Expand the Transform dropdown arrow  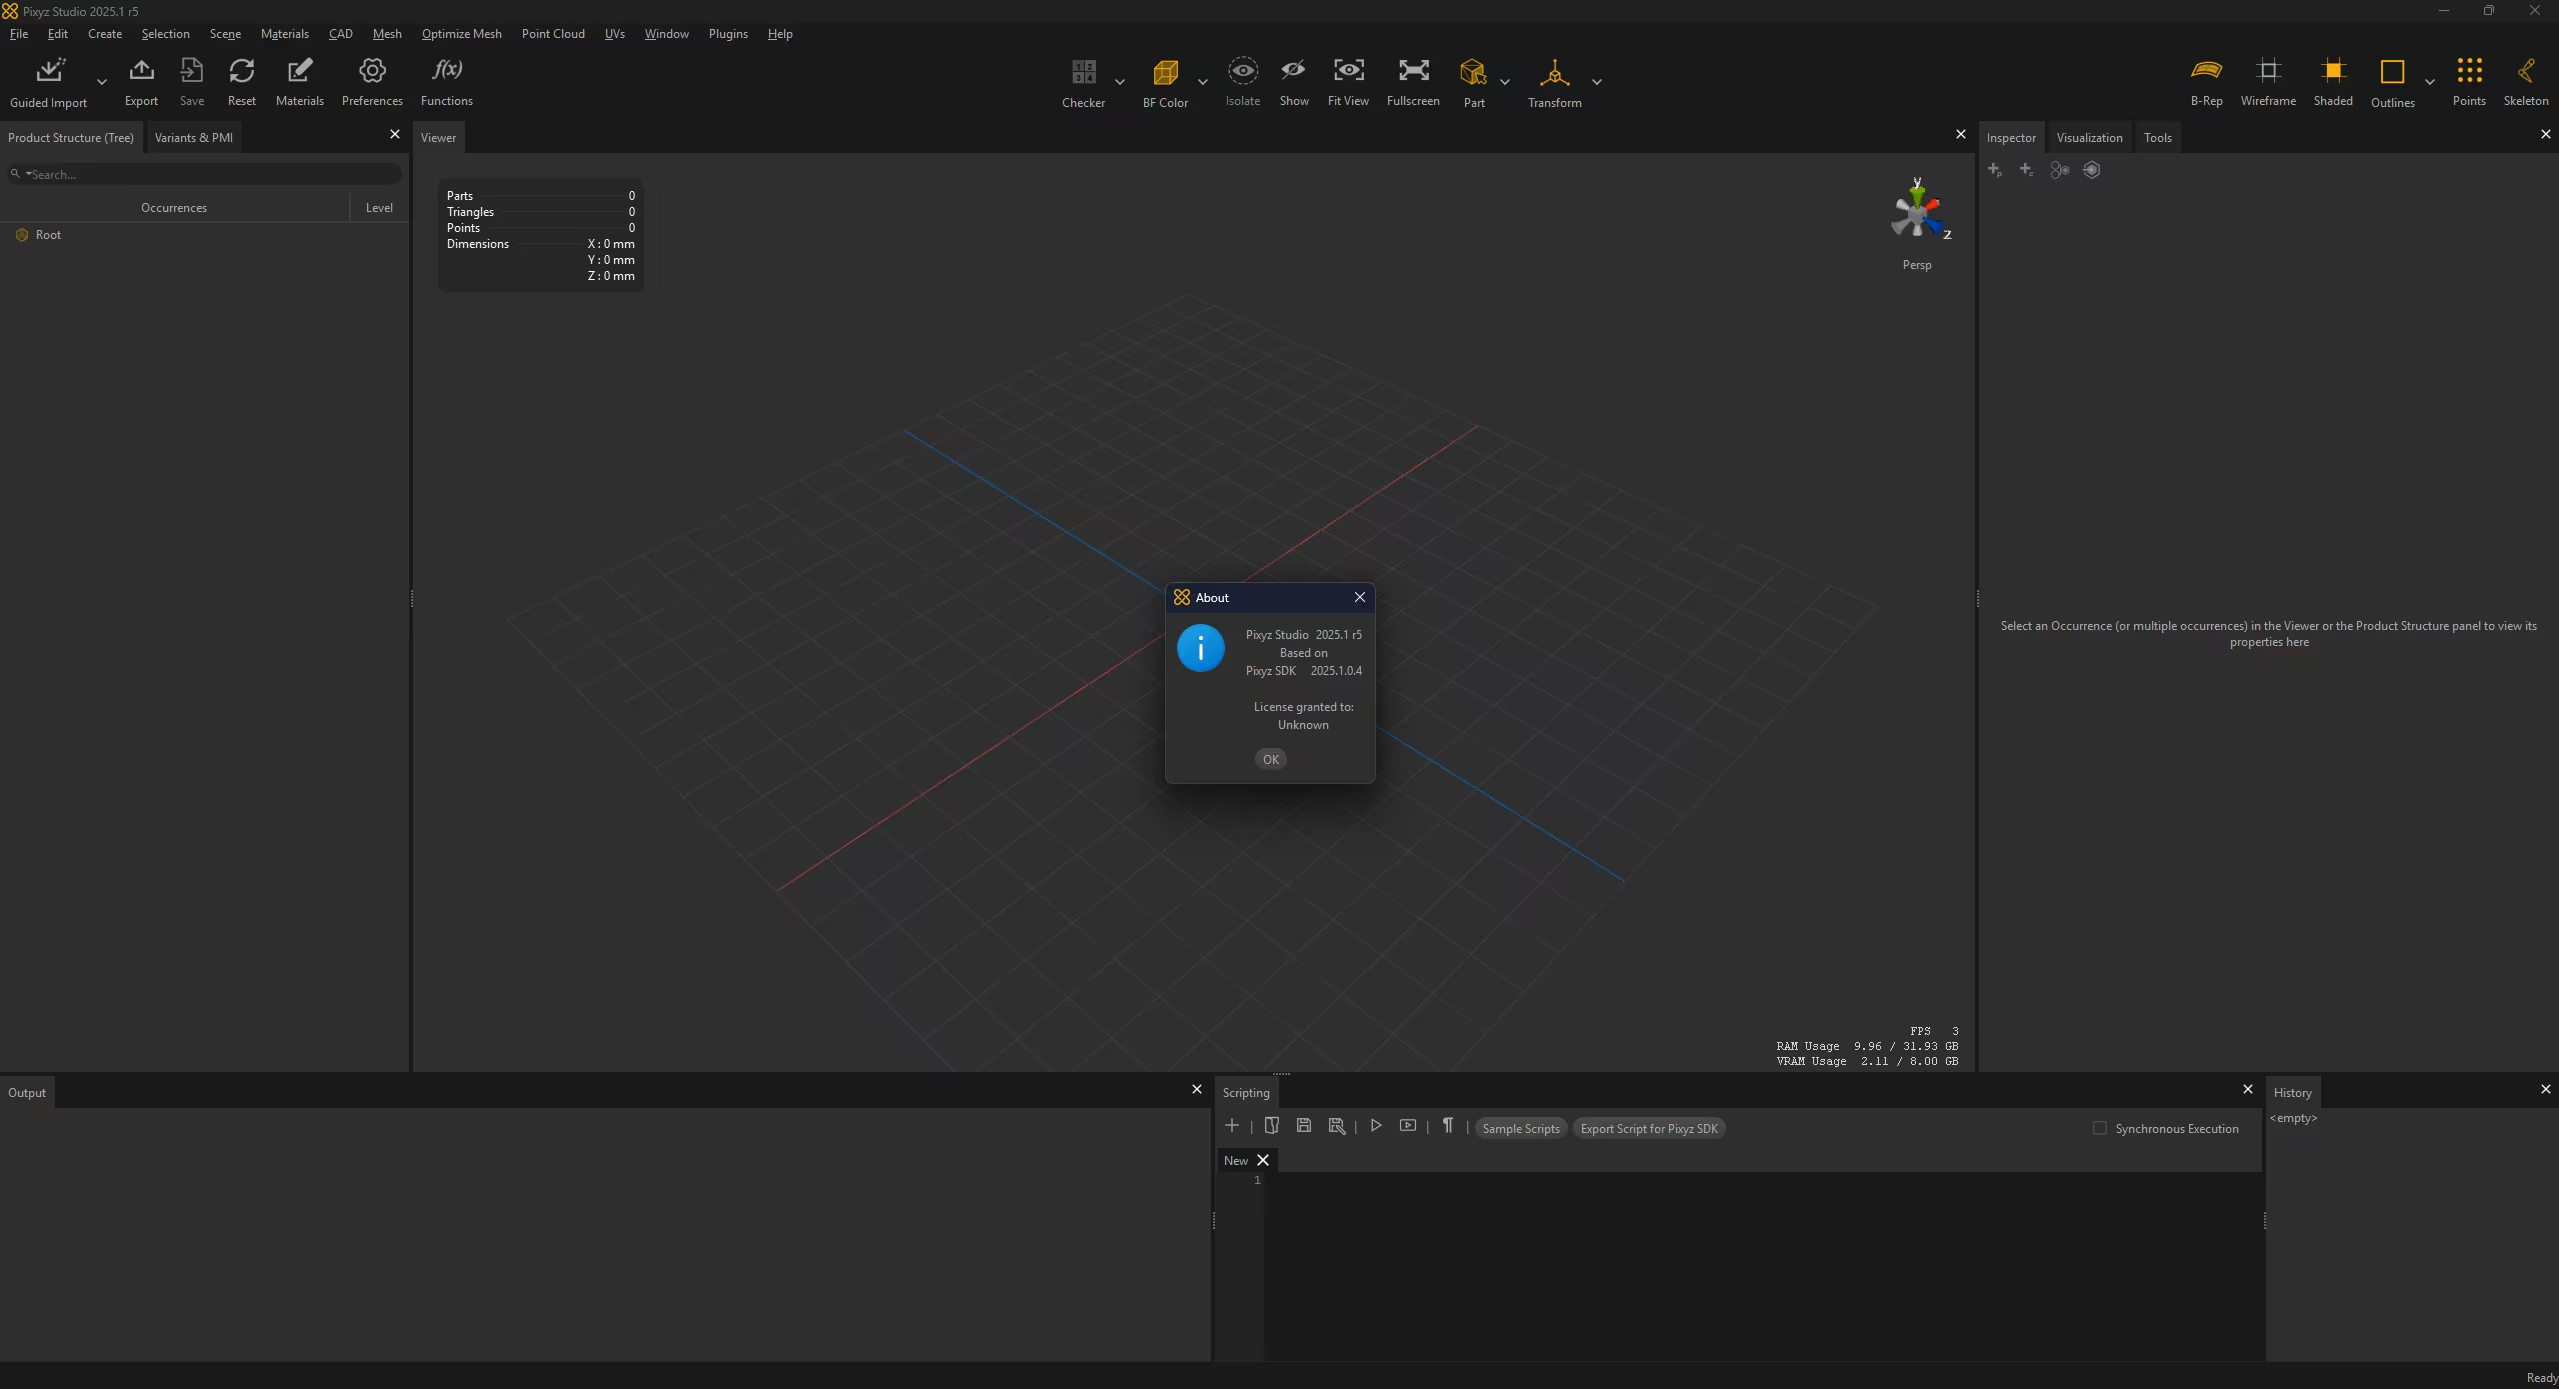[1596, 82]
